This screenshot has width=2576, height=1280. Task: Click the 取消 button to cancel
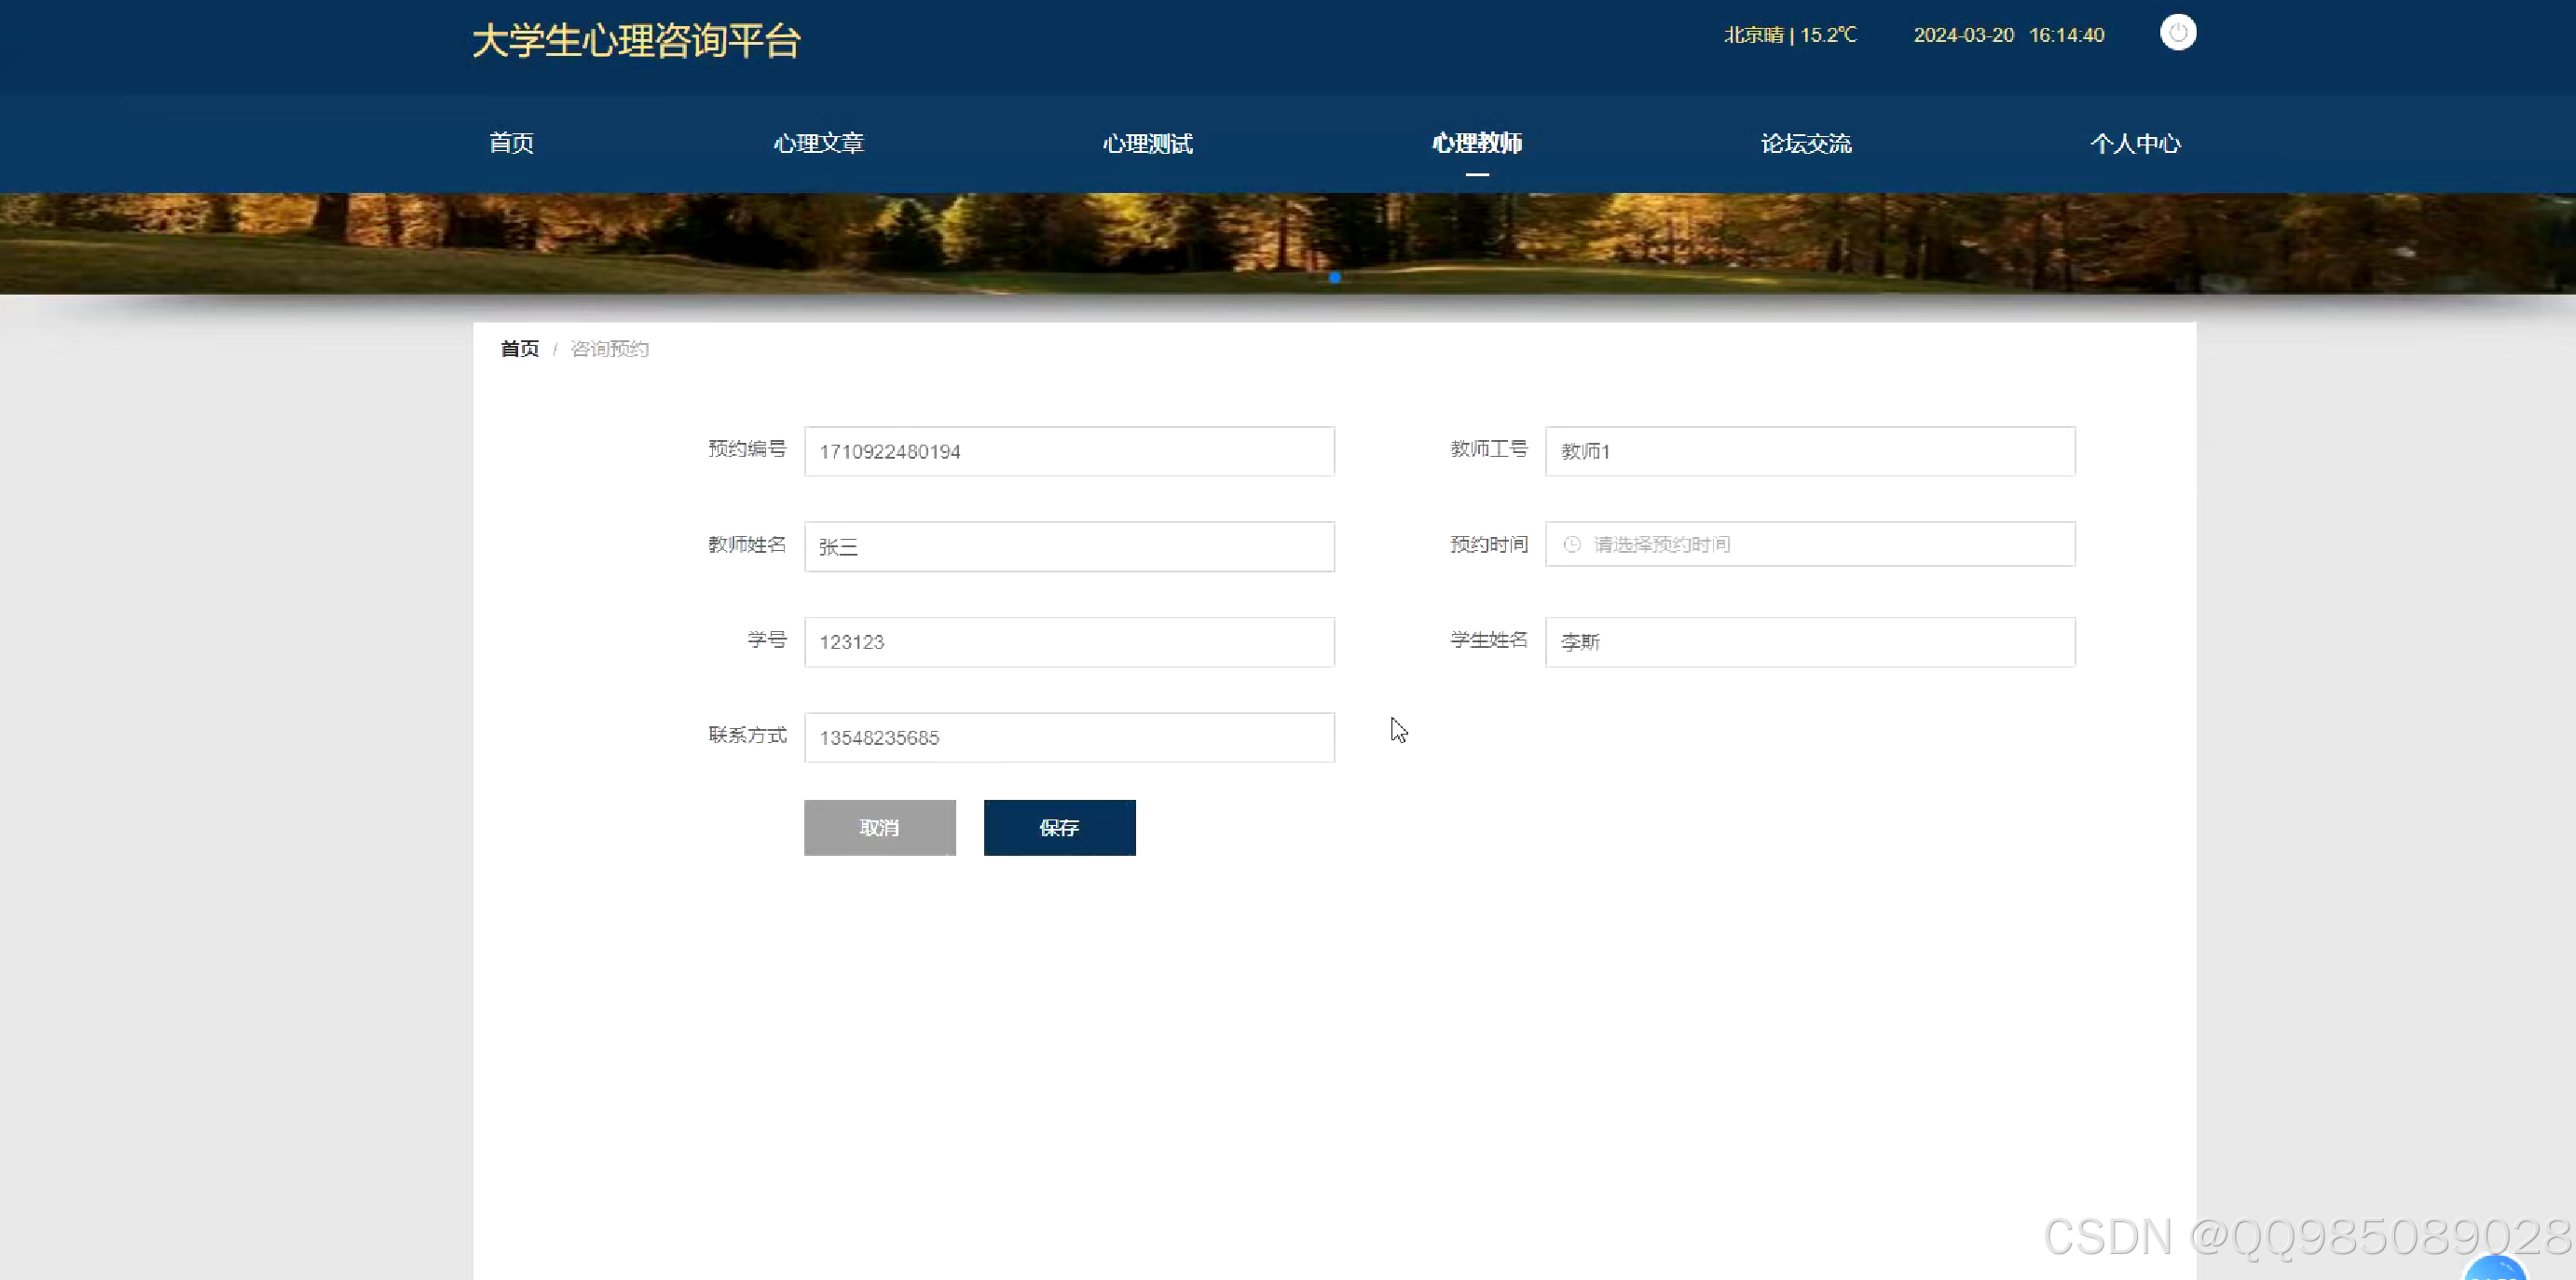(x=880, y=827)
